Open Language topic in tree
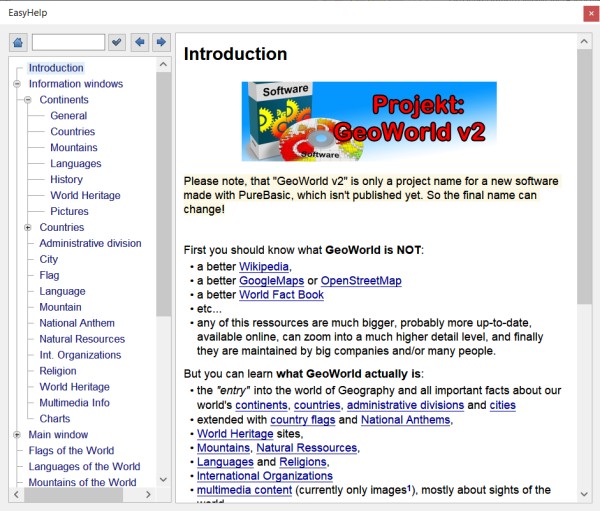 pyautogui.click(x=62, y=291)
